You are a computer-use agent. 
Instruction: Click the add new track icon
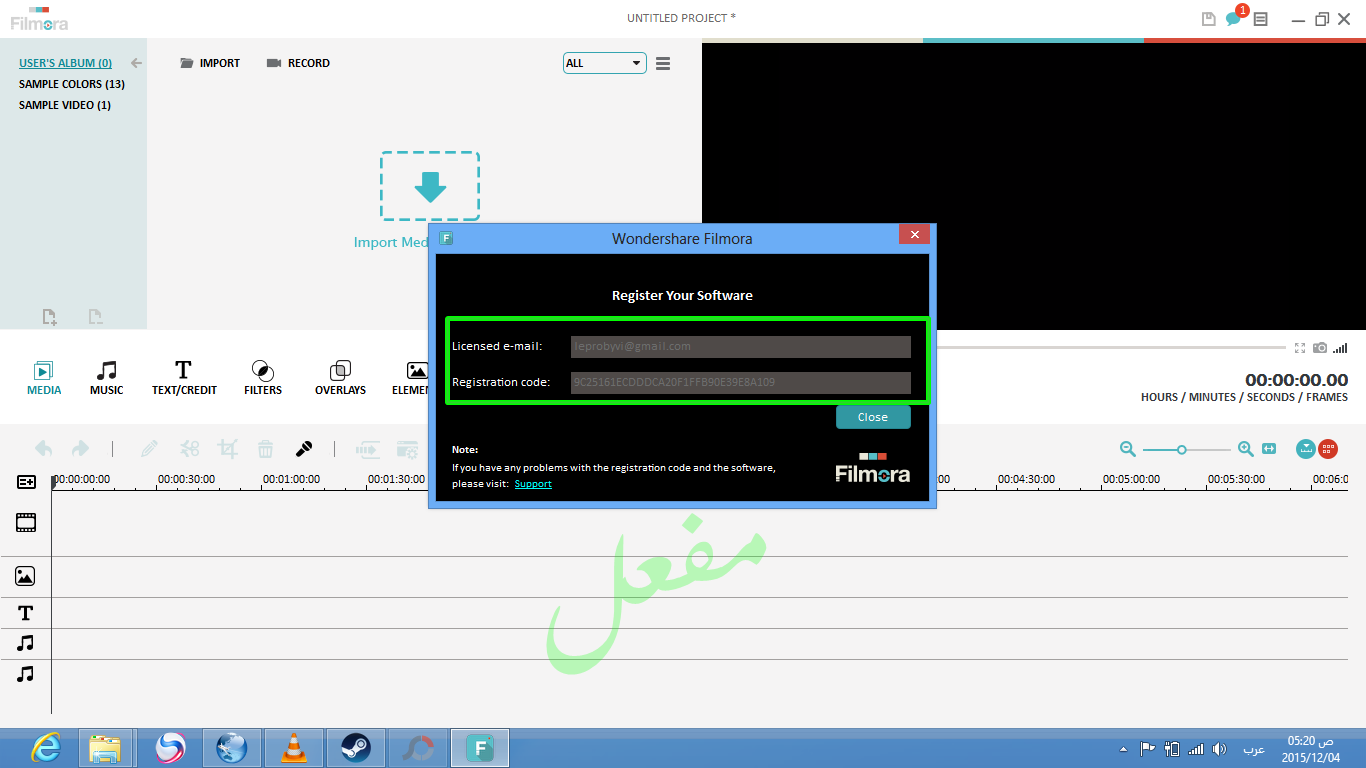pos(26,482)
